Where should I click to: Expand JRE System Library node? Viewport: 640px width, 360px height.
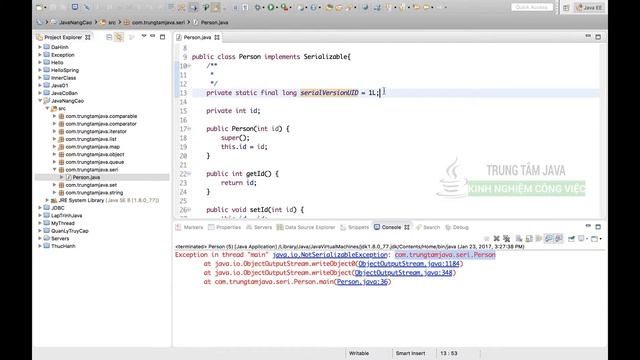[47, 200]
